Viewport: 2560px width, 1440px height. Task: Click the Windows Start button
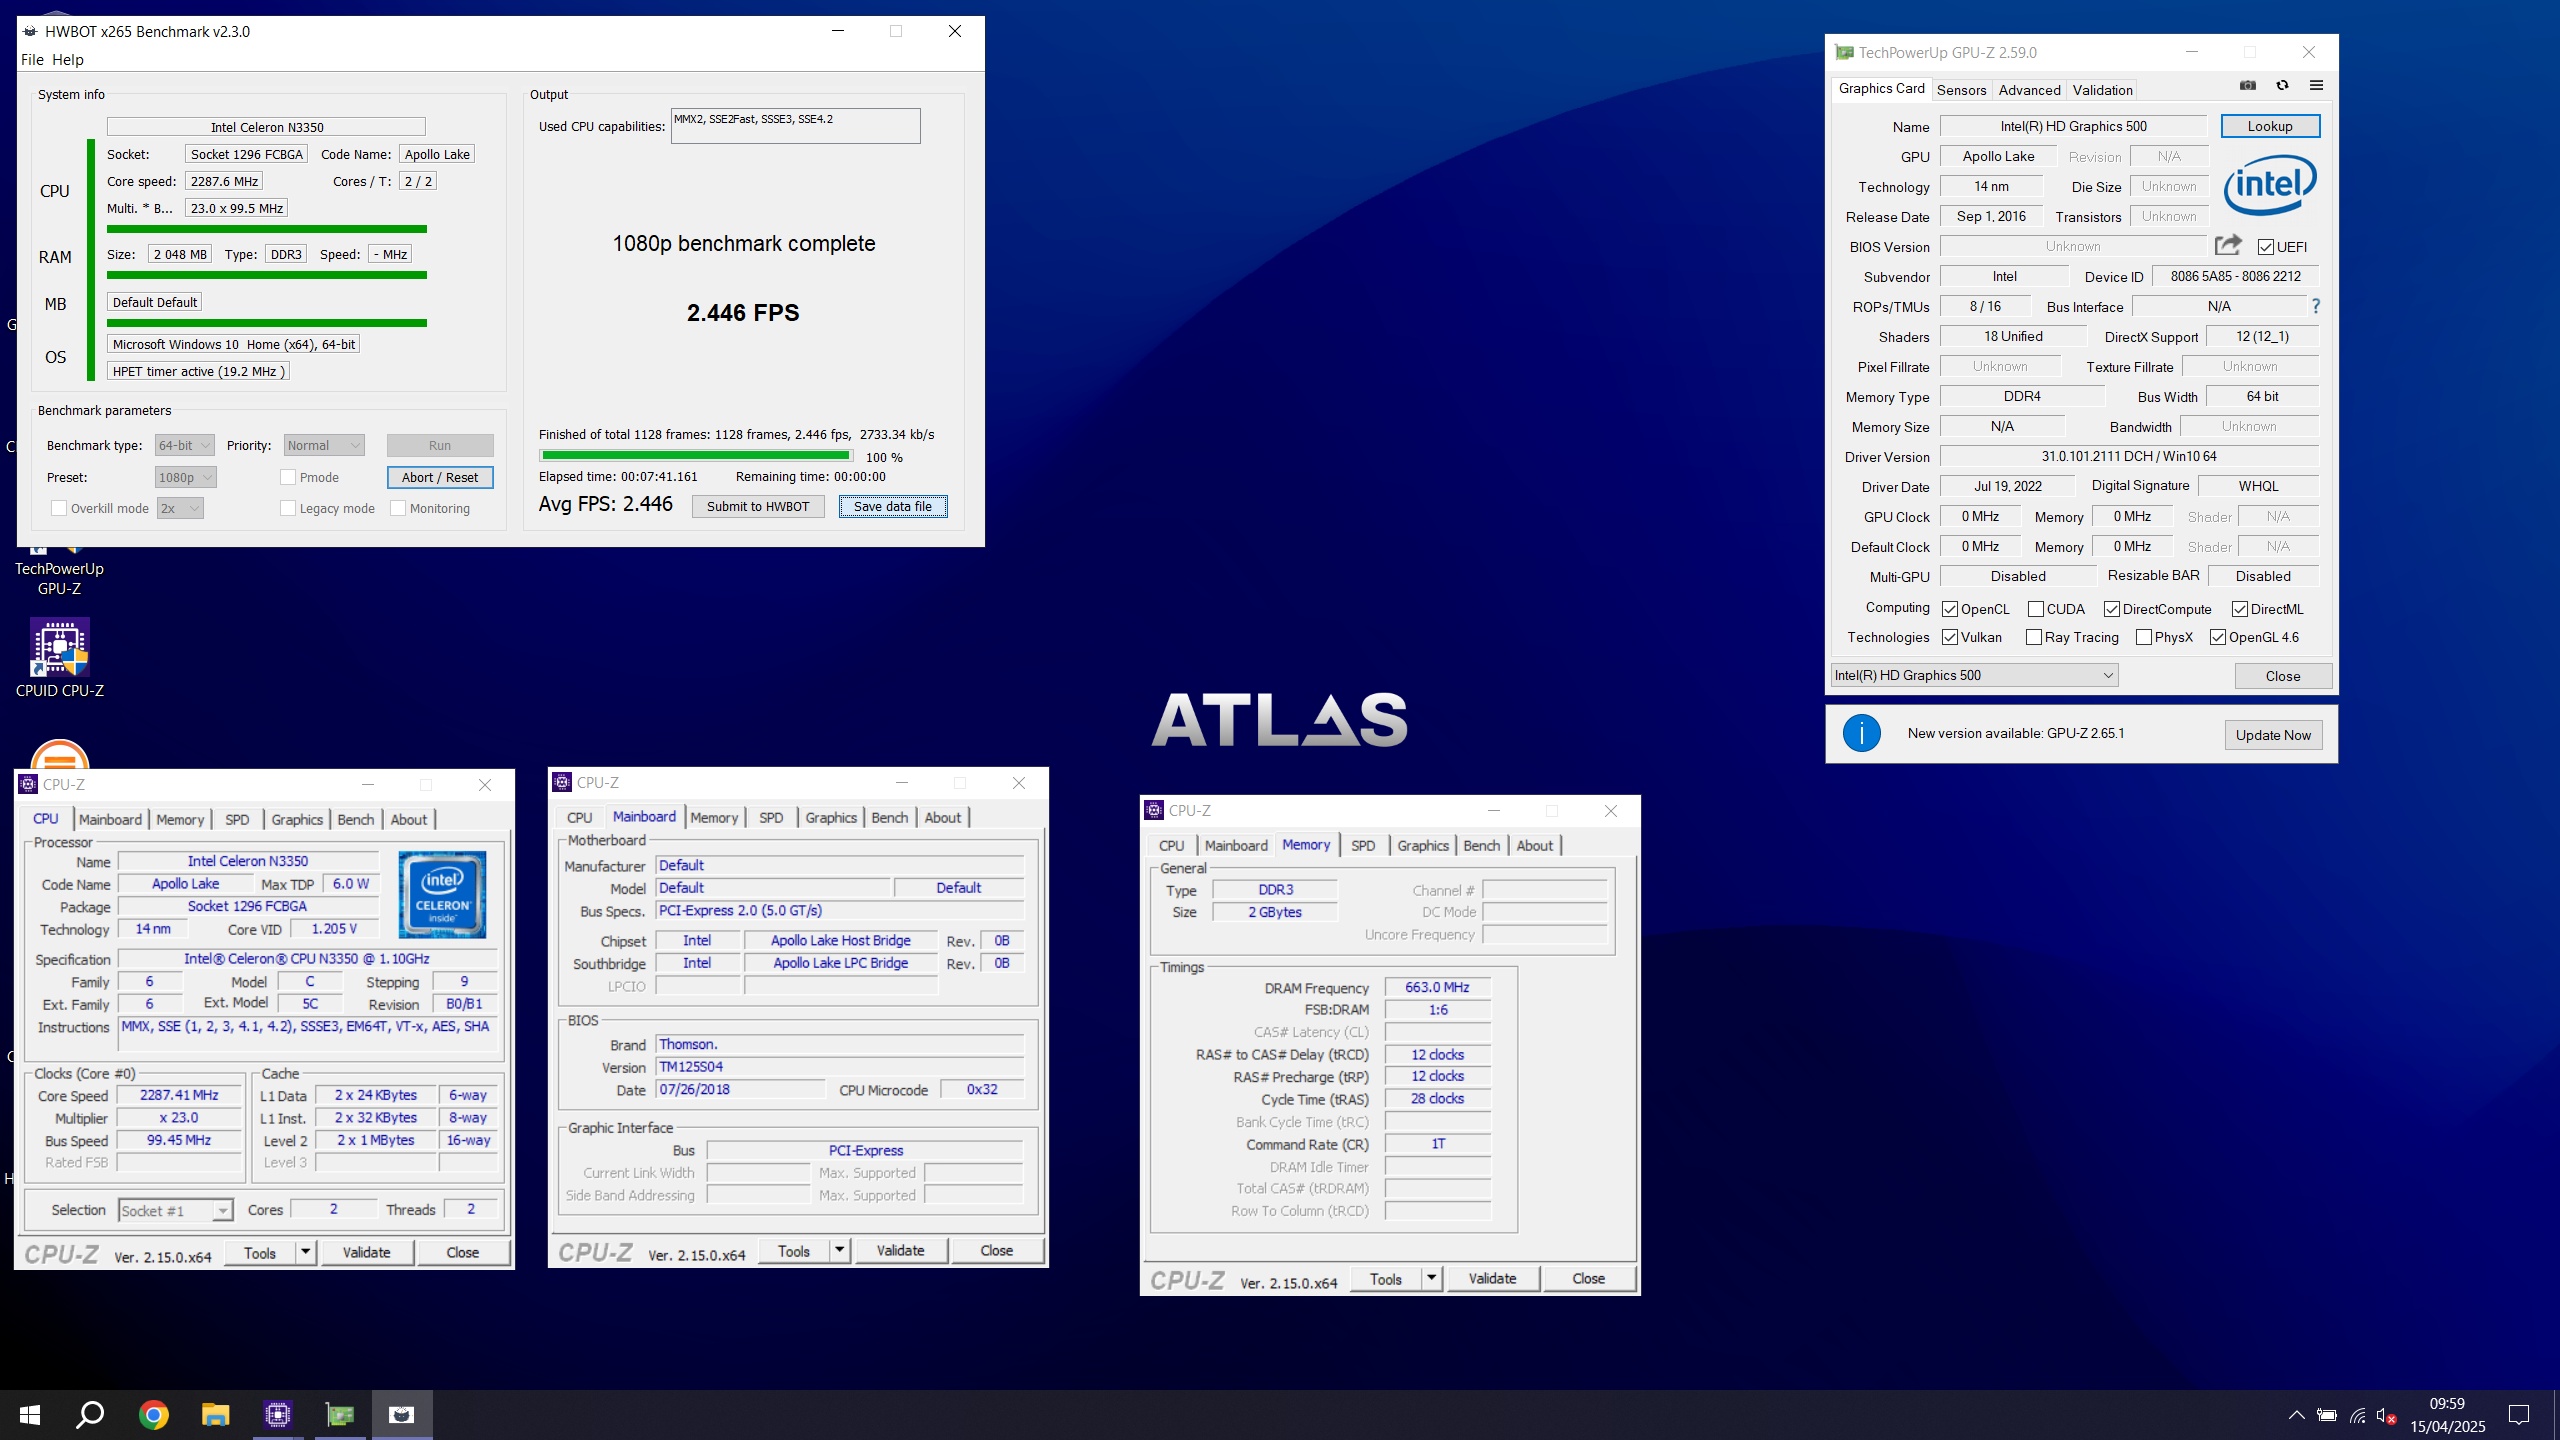(x=30, y=1414)
